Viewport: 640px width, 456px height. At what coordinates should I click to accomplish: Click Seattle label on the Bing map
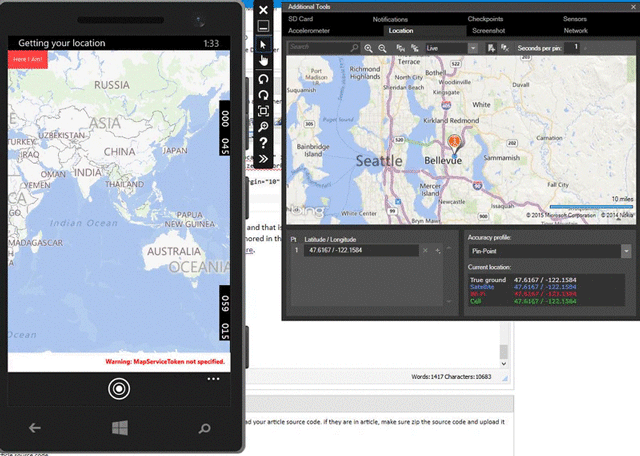pyautogui.click(x=379, y=161)
